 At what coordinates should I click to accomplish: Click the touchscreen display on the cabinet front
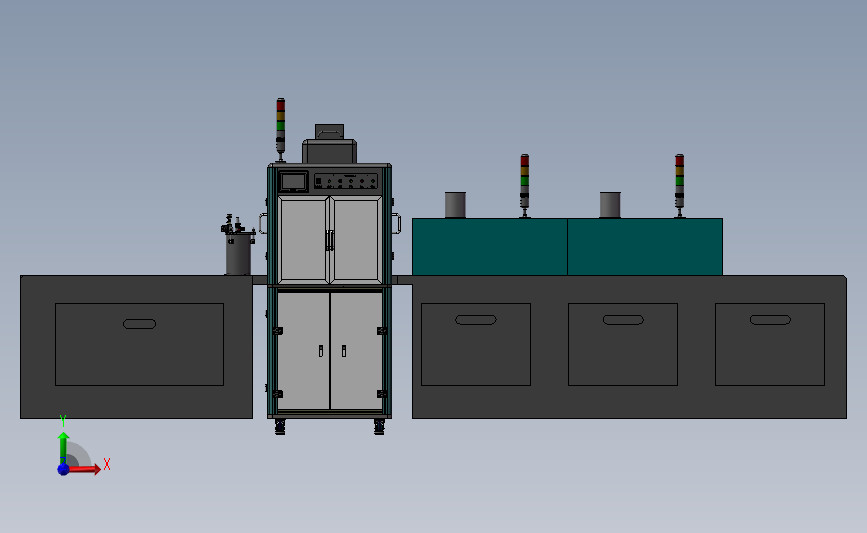(x=293, y=182)
